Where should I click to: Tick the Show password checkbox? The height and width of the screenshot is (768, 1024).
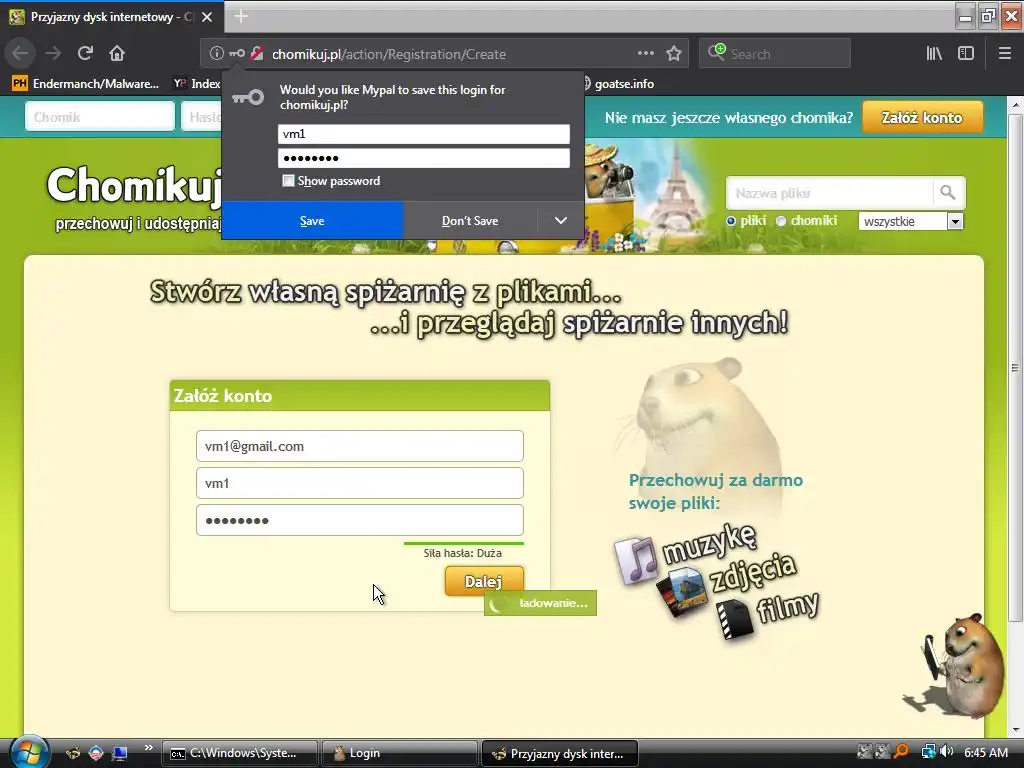(x=288, y=181)
